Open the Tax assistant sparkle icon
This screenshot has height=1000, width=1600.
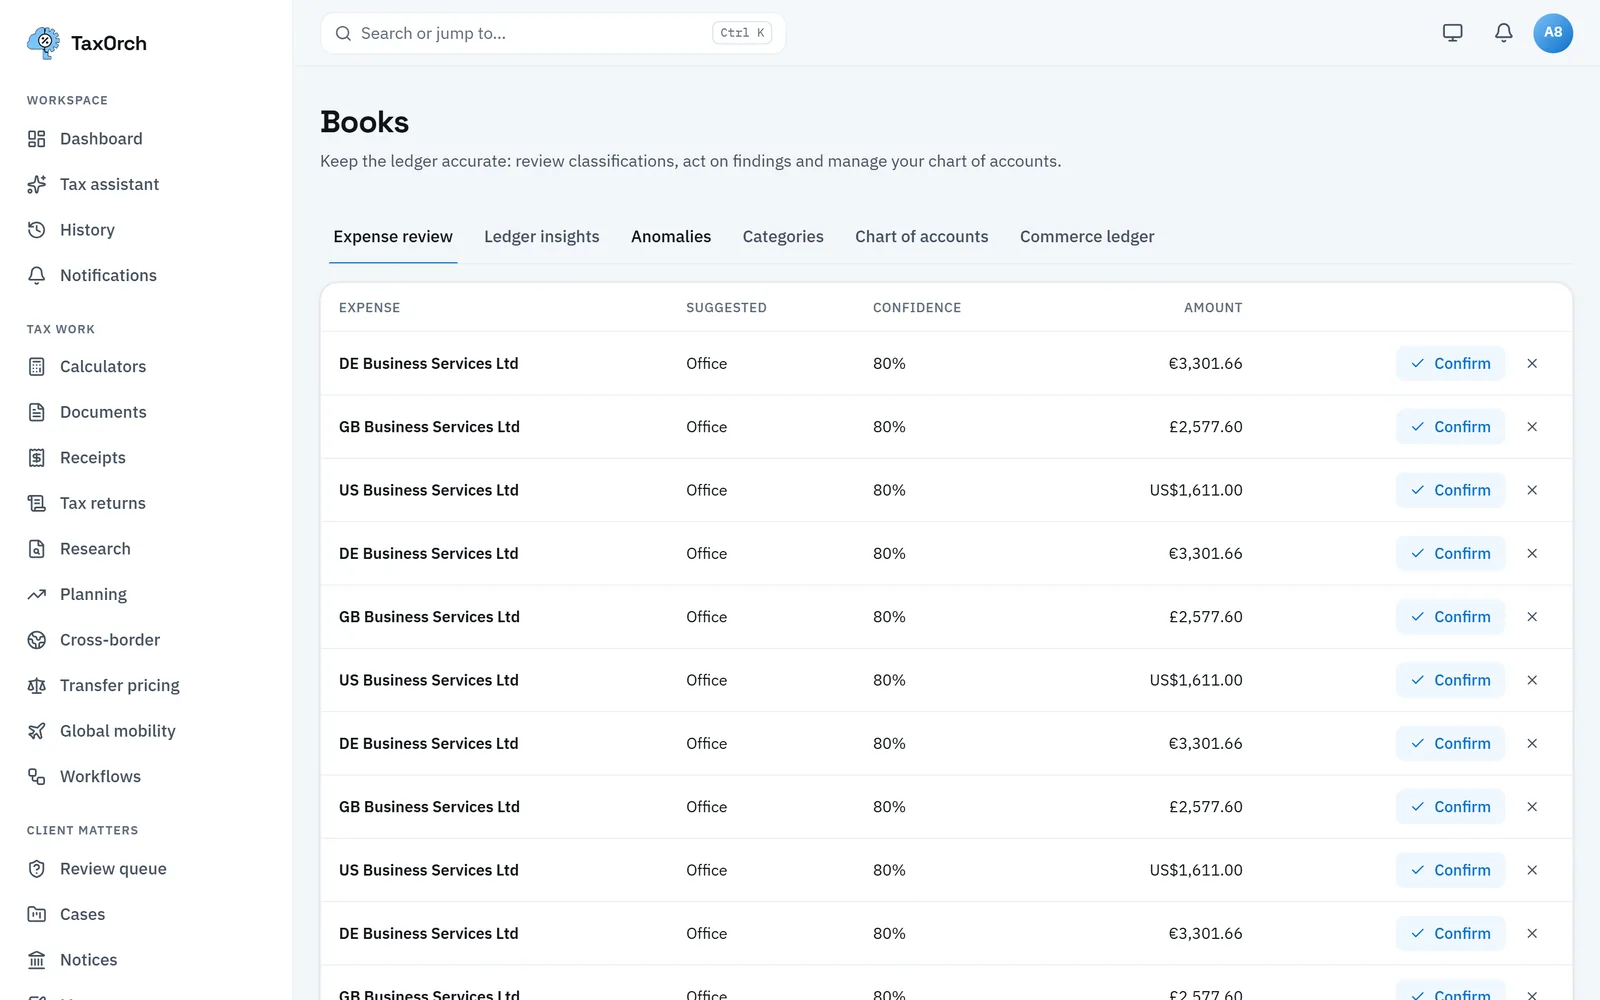click(37, 184)
